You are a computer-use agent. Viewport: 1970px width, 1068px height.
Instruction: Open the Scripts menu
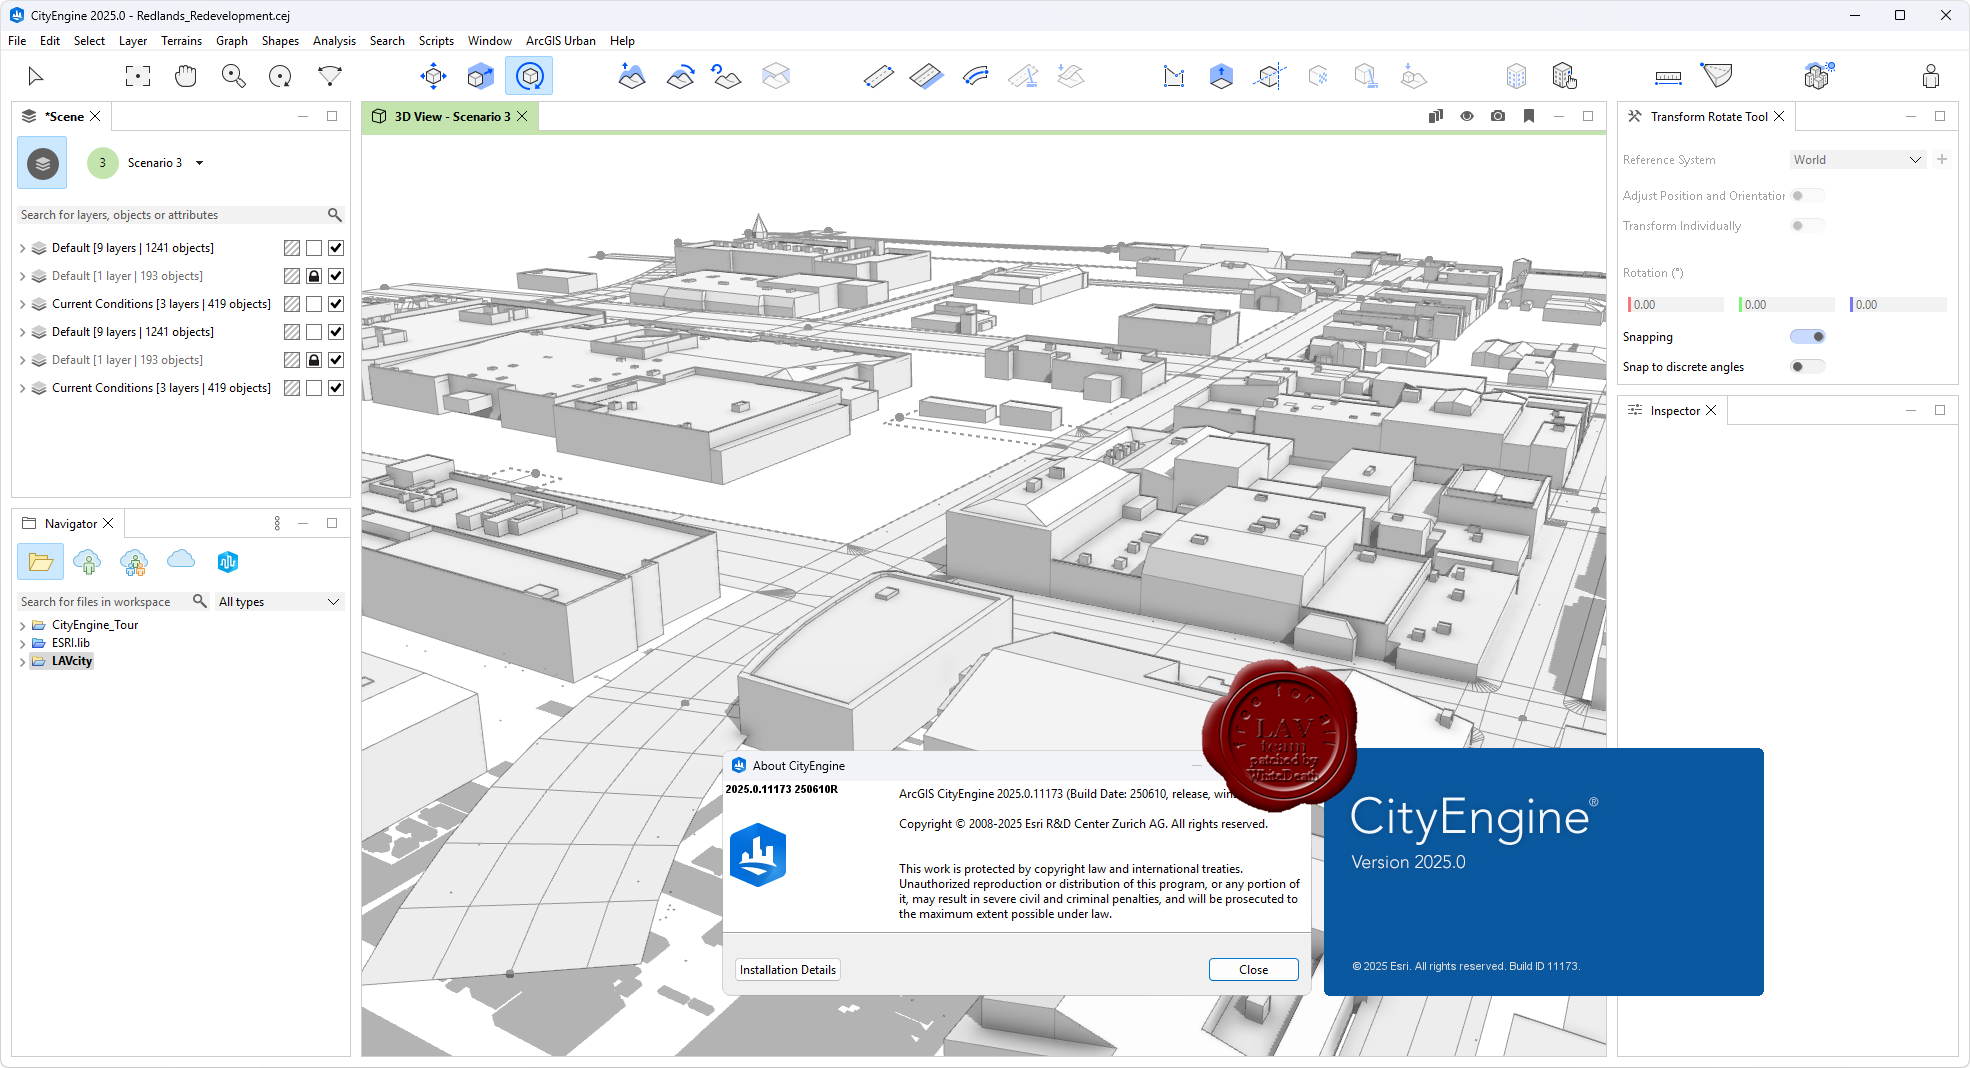tap(436, 41)
